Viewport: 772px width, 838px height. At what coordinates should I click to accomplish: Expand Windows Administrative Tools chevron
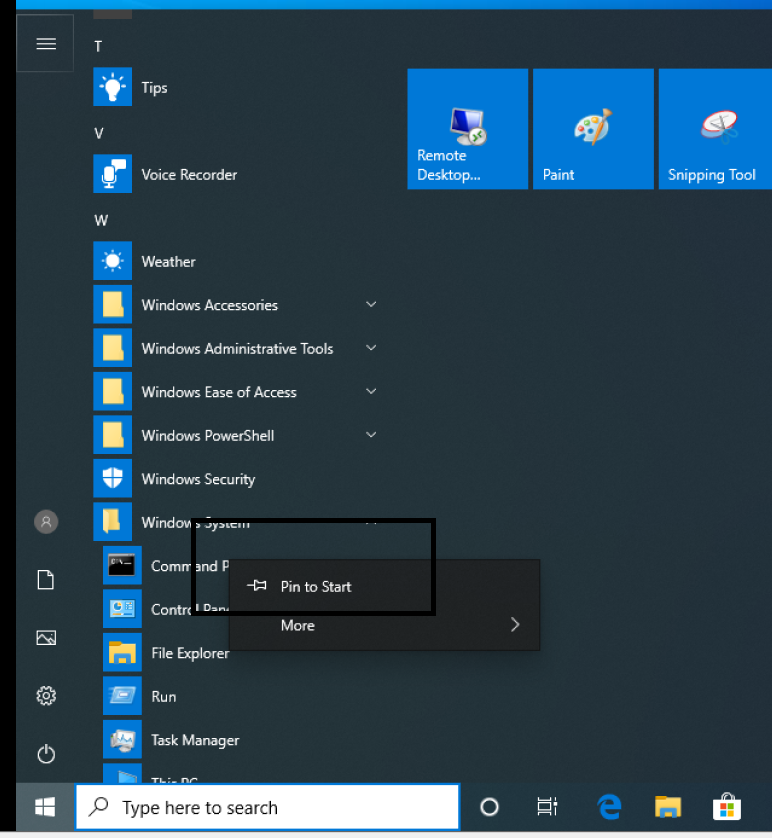tap(371, 348)
